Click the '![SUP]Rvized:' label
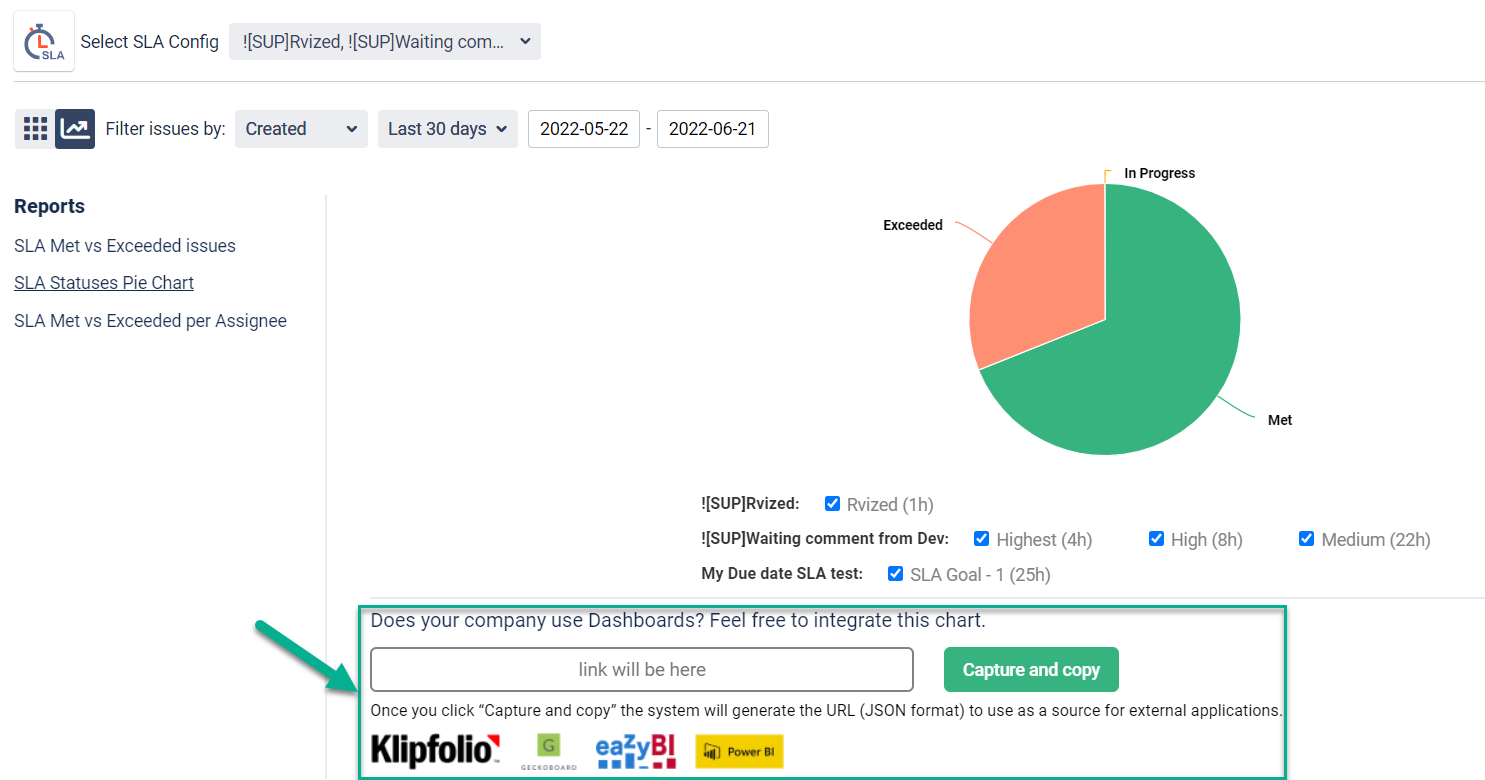 click(x=750, y=503)
